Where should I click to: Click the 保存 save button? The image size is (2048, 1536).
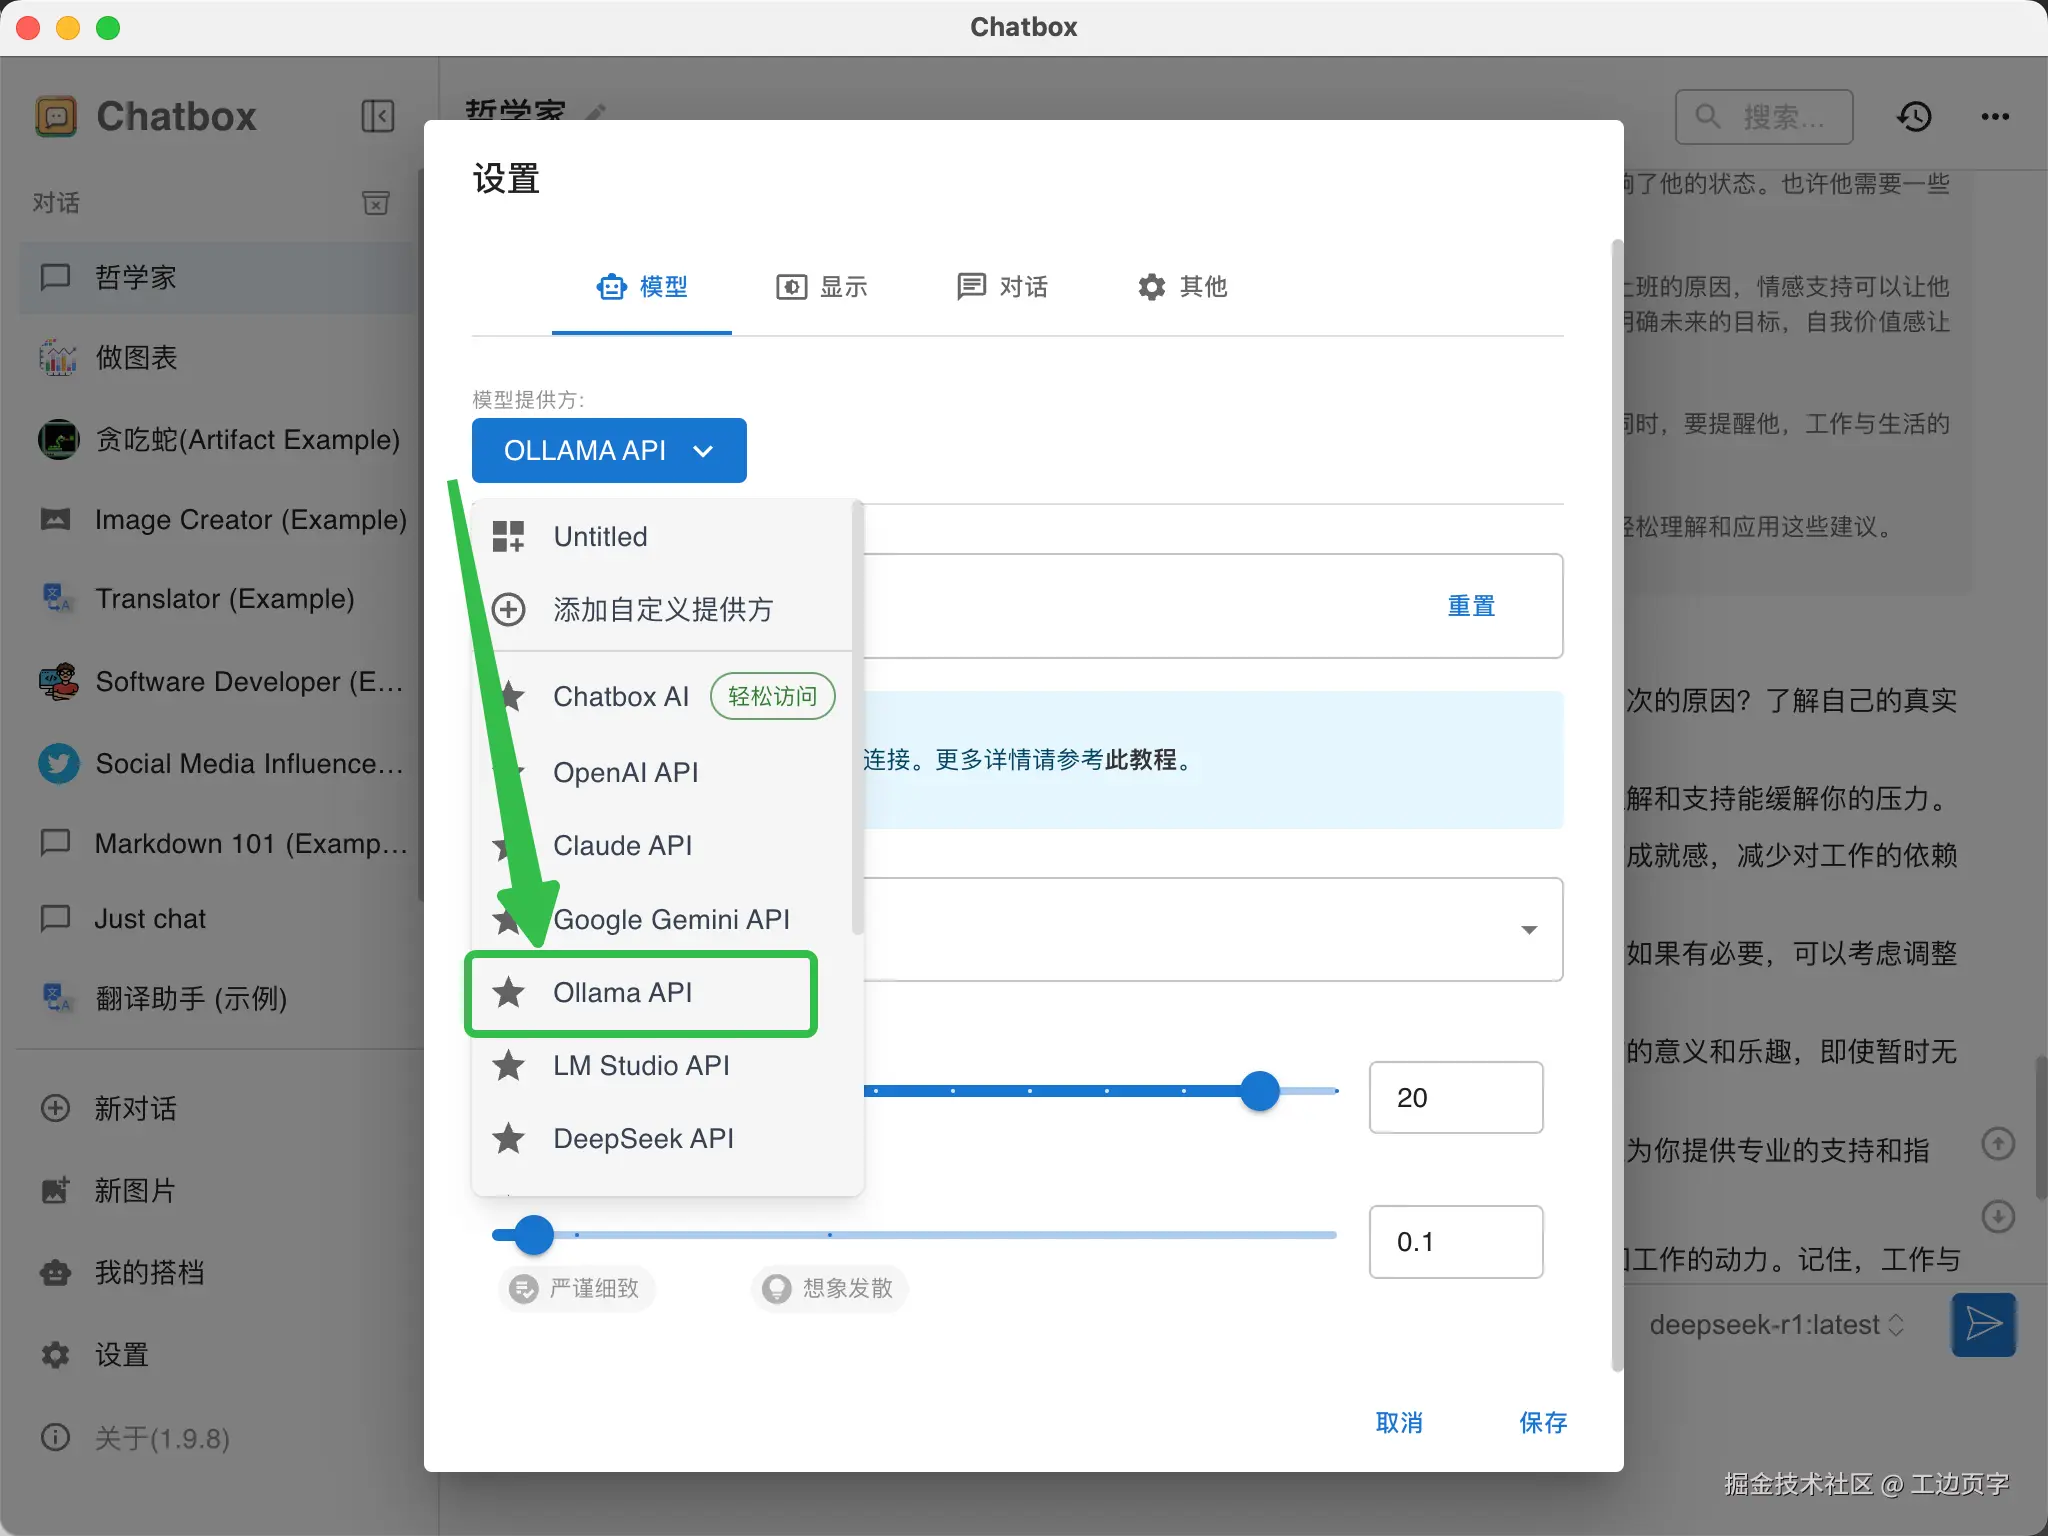pos(1542,1422)
